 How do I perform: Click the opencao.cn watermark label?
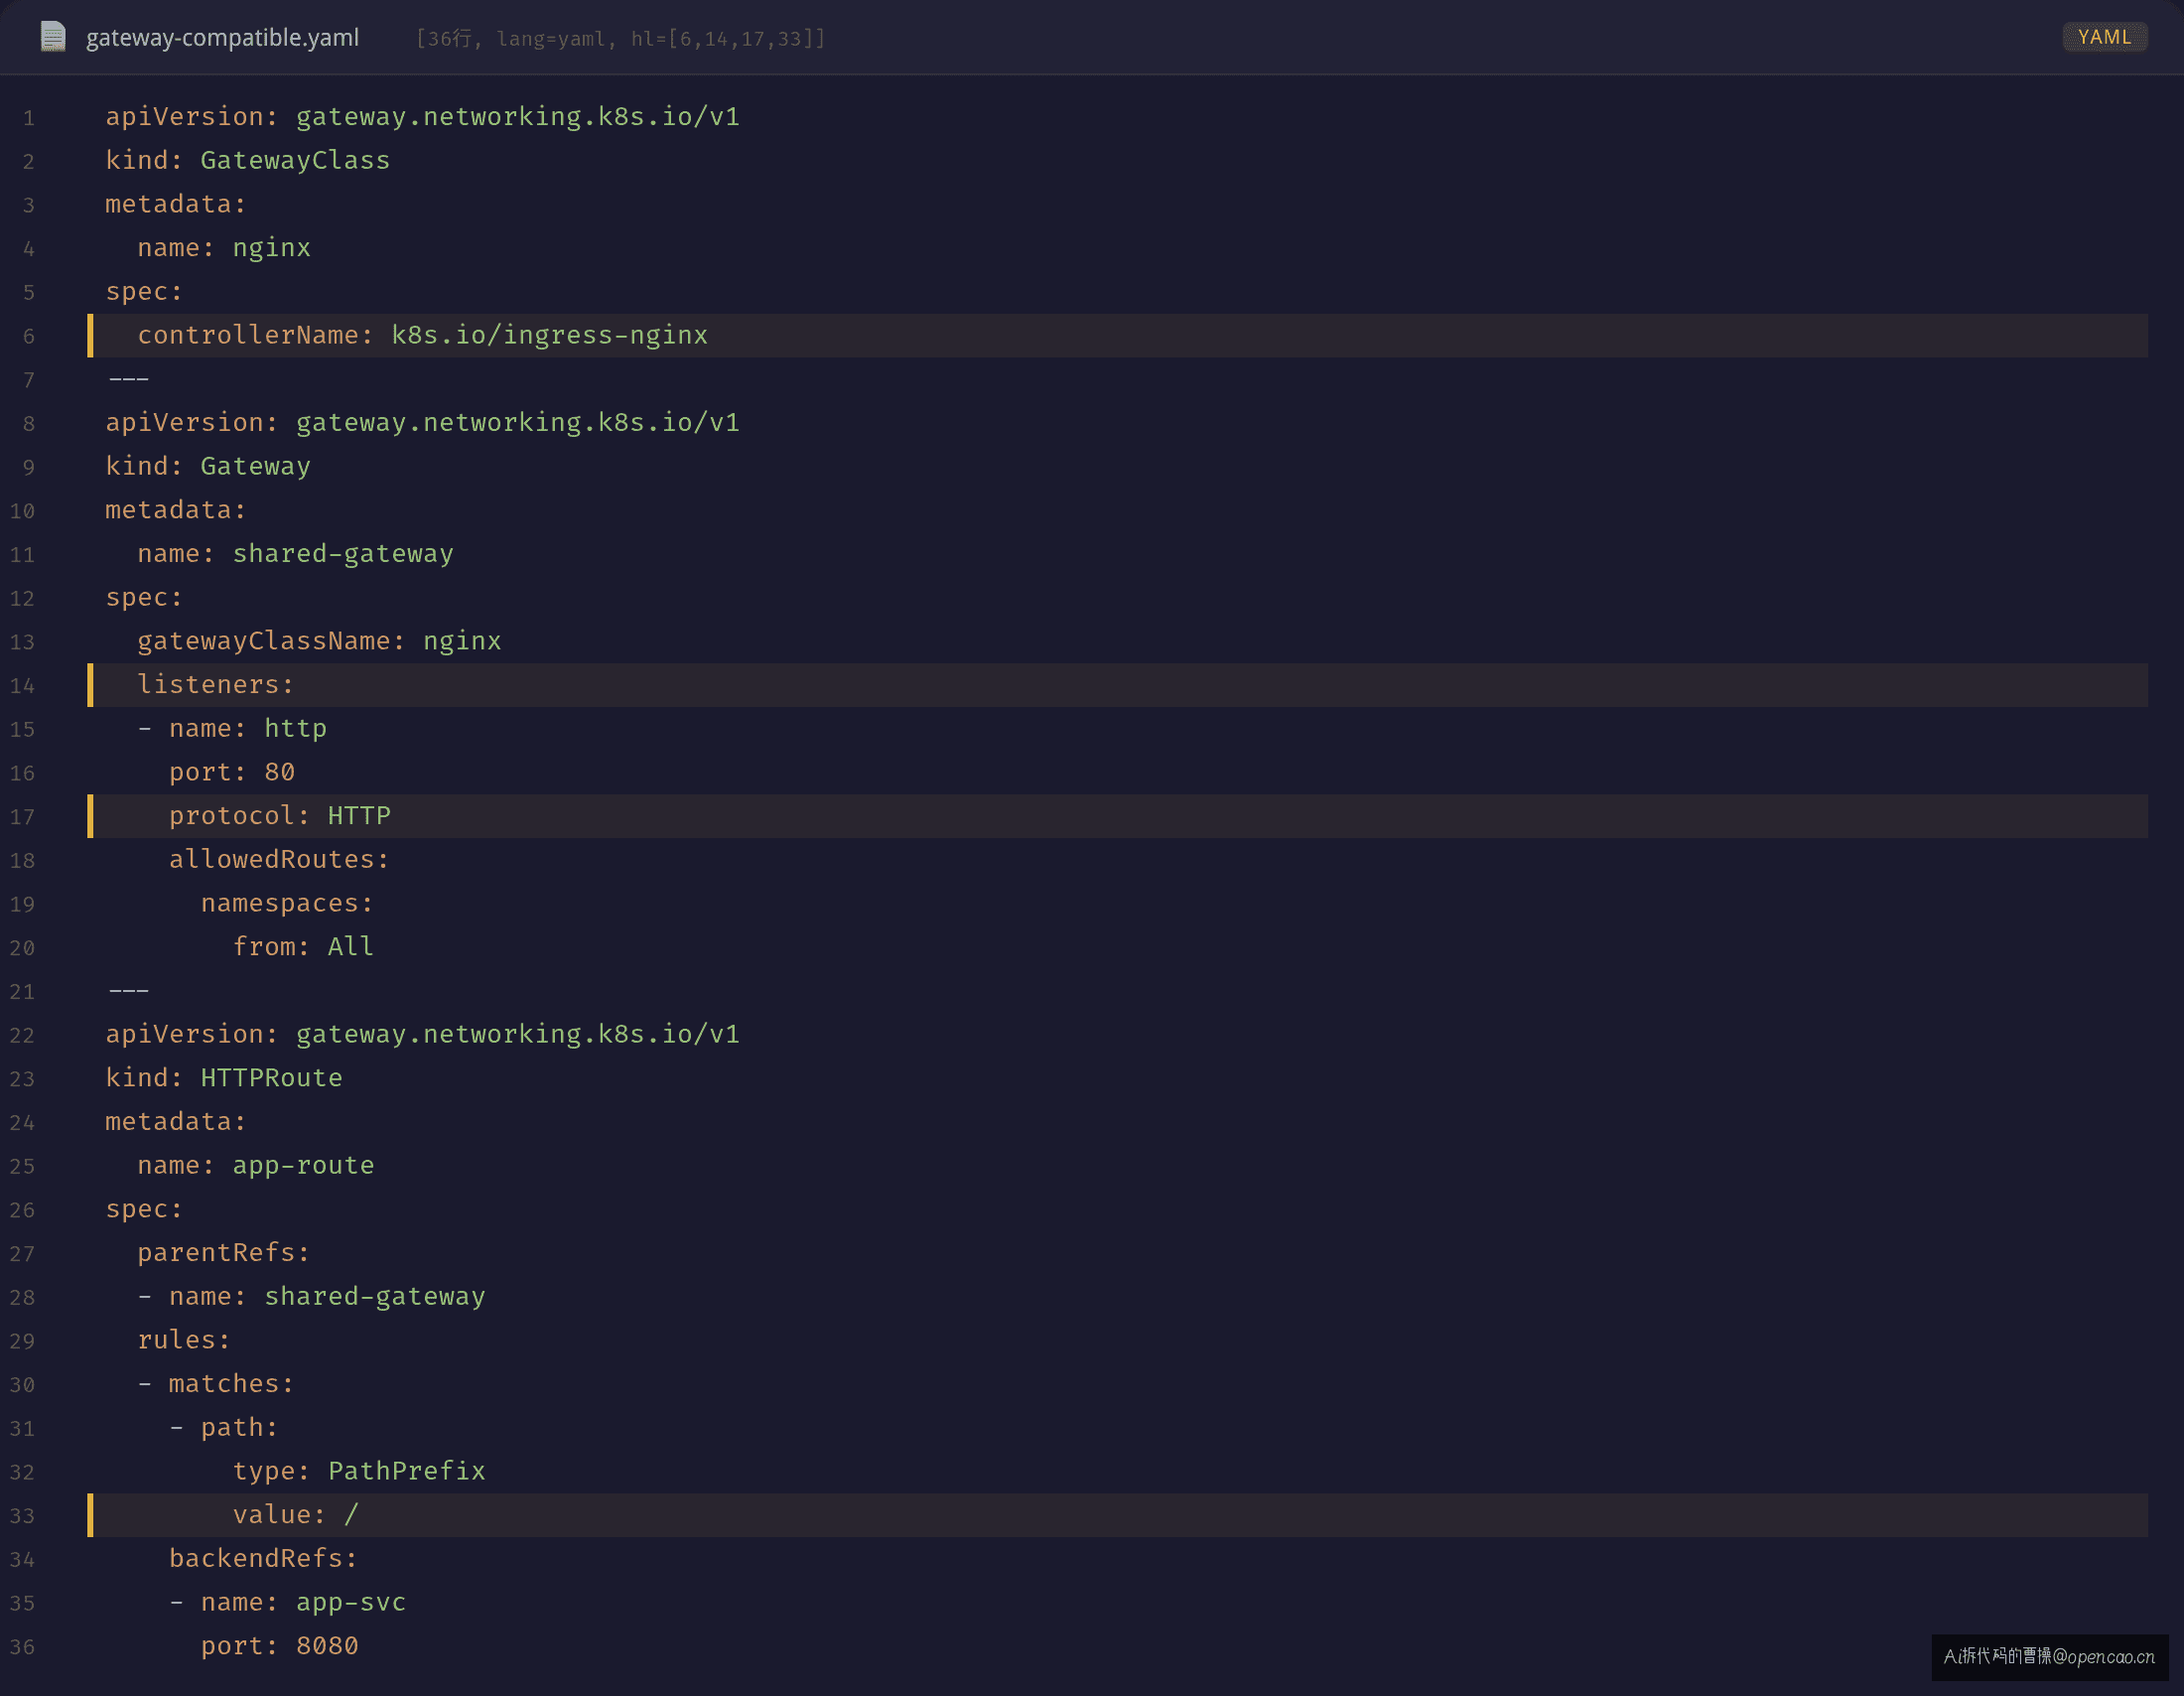pos(2048,1657)
